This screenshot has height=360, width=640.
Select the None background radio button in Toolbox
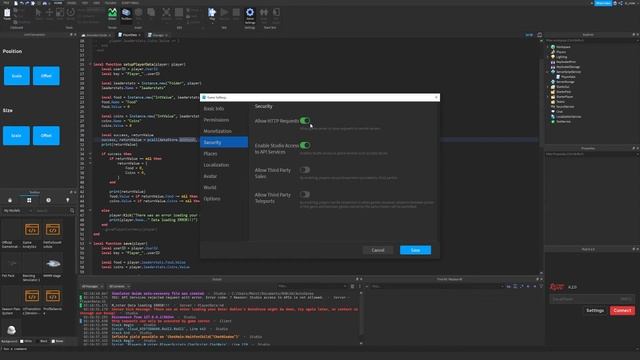(x=53, y=341)
